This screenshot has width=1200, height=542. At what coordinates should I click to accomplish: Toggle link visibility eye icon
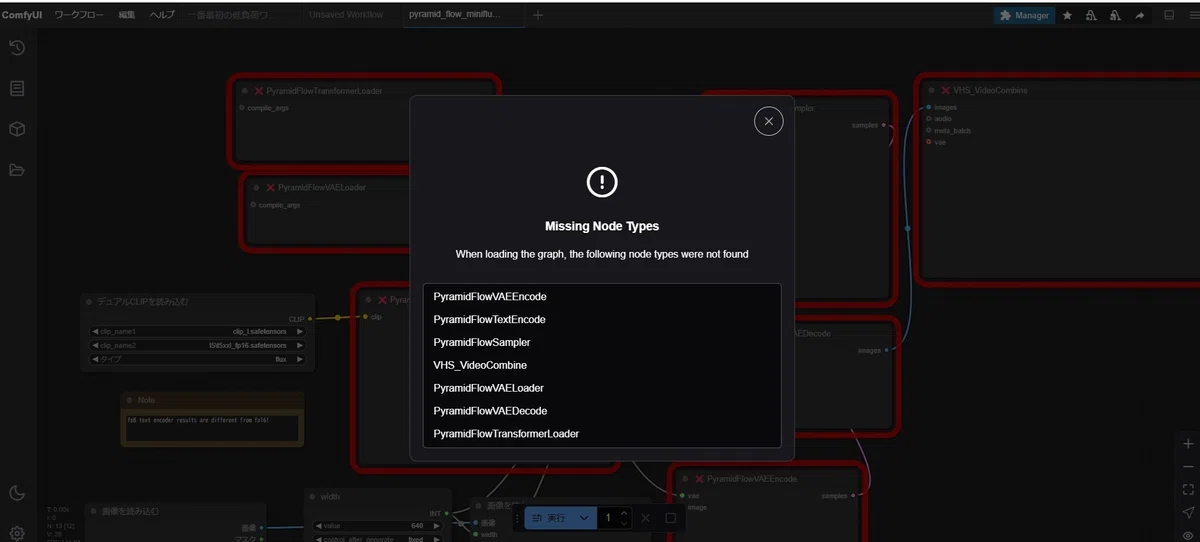[1188, 534]
